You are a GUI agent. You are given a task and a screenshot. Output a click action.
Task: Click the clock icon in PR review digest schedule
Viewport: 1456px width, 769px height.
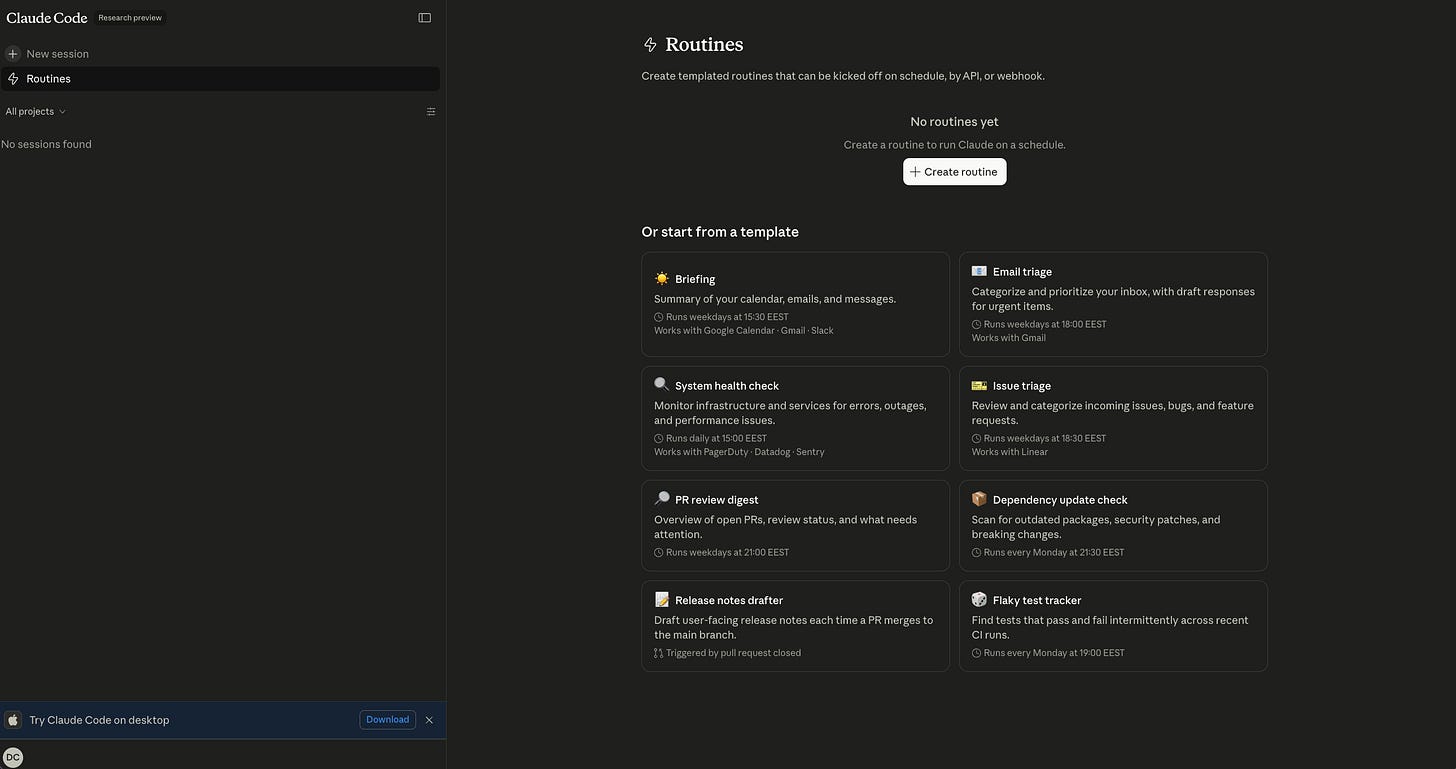pyautogui.click(x=659, y=552)
